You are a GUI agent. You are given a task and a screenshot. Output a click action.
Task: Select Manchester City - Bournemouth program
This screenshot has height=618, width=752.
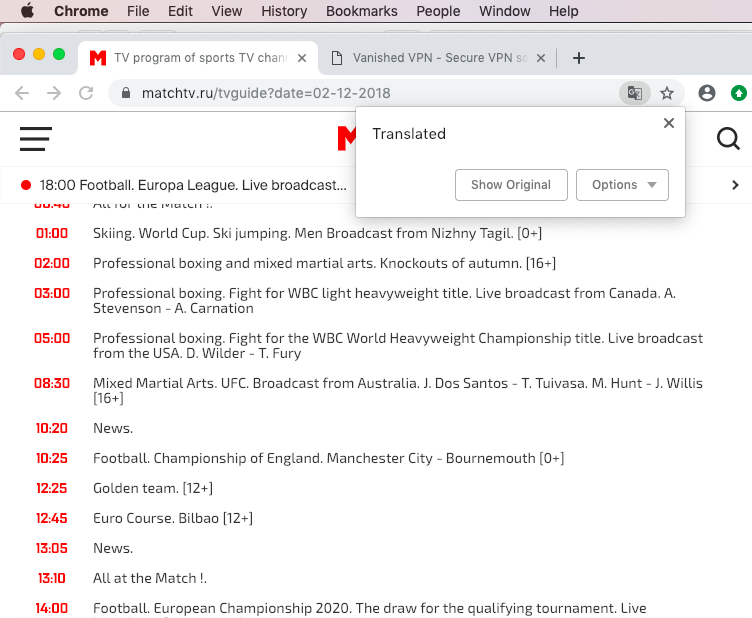tap(329, 458)
